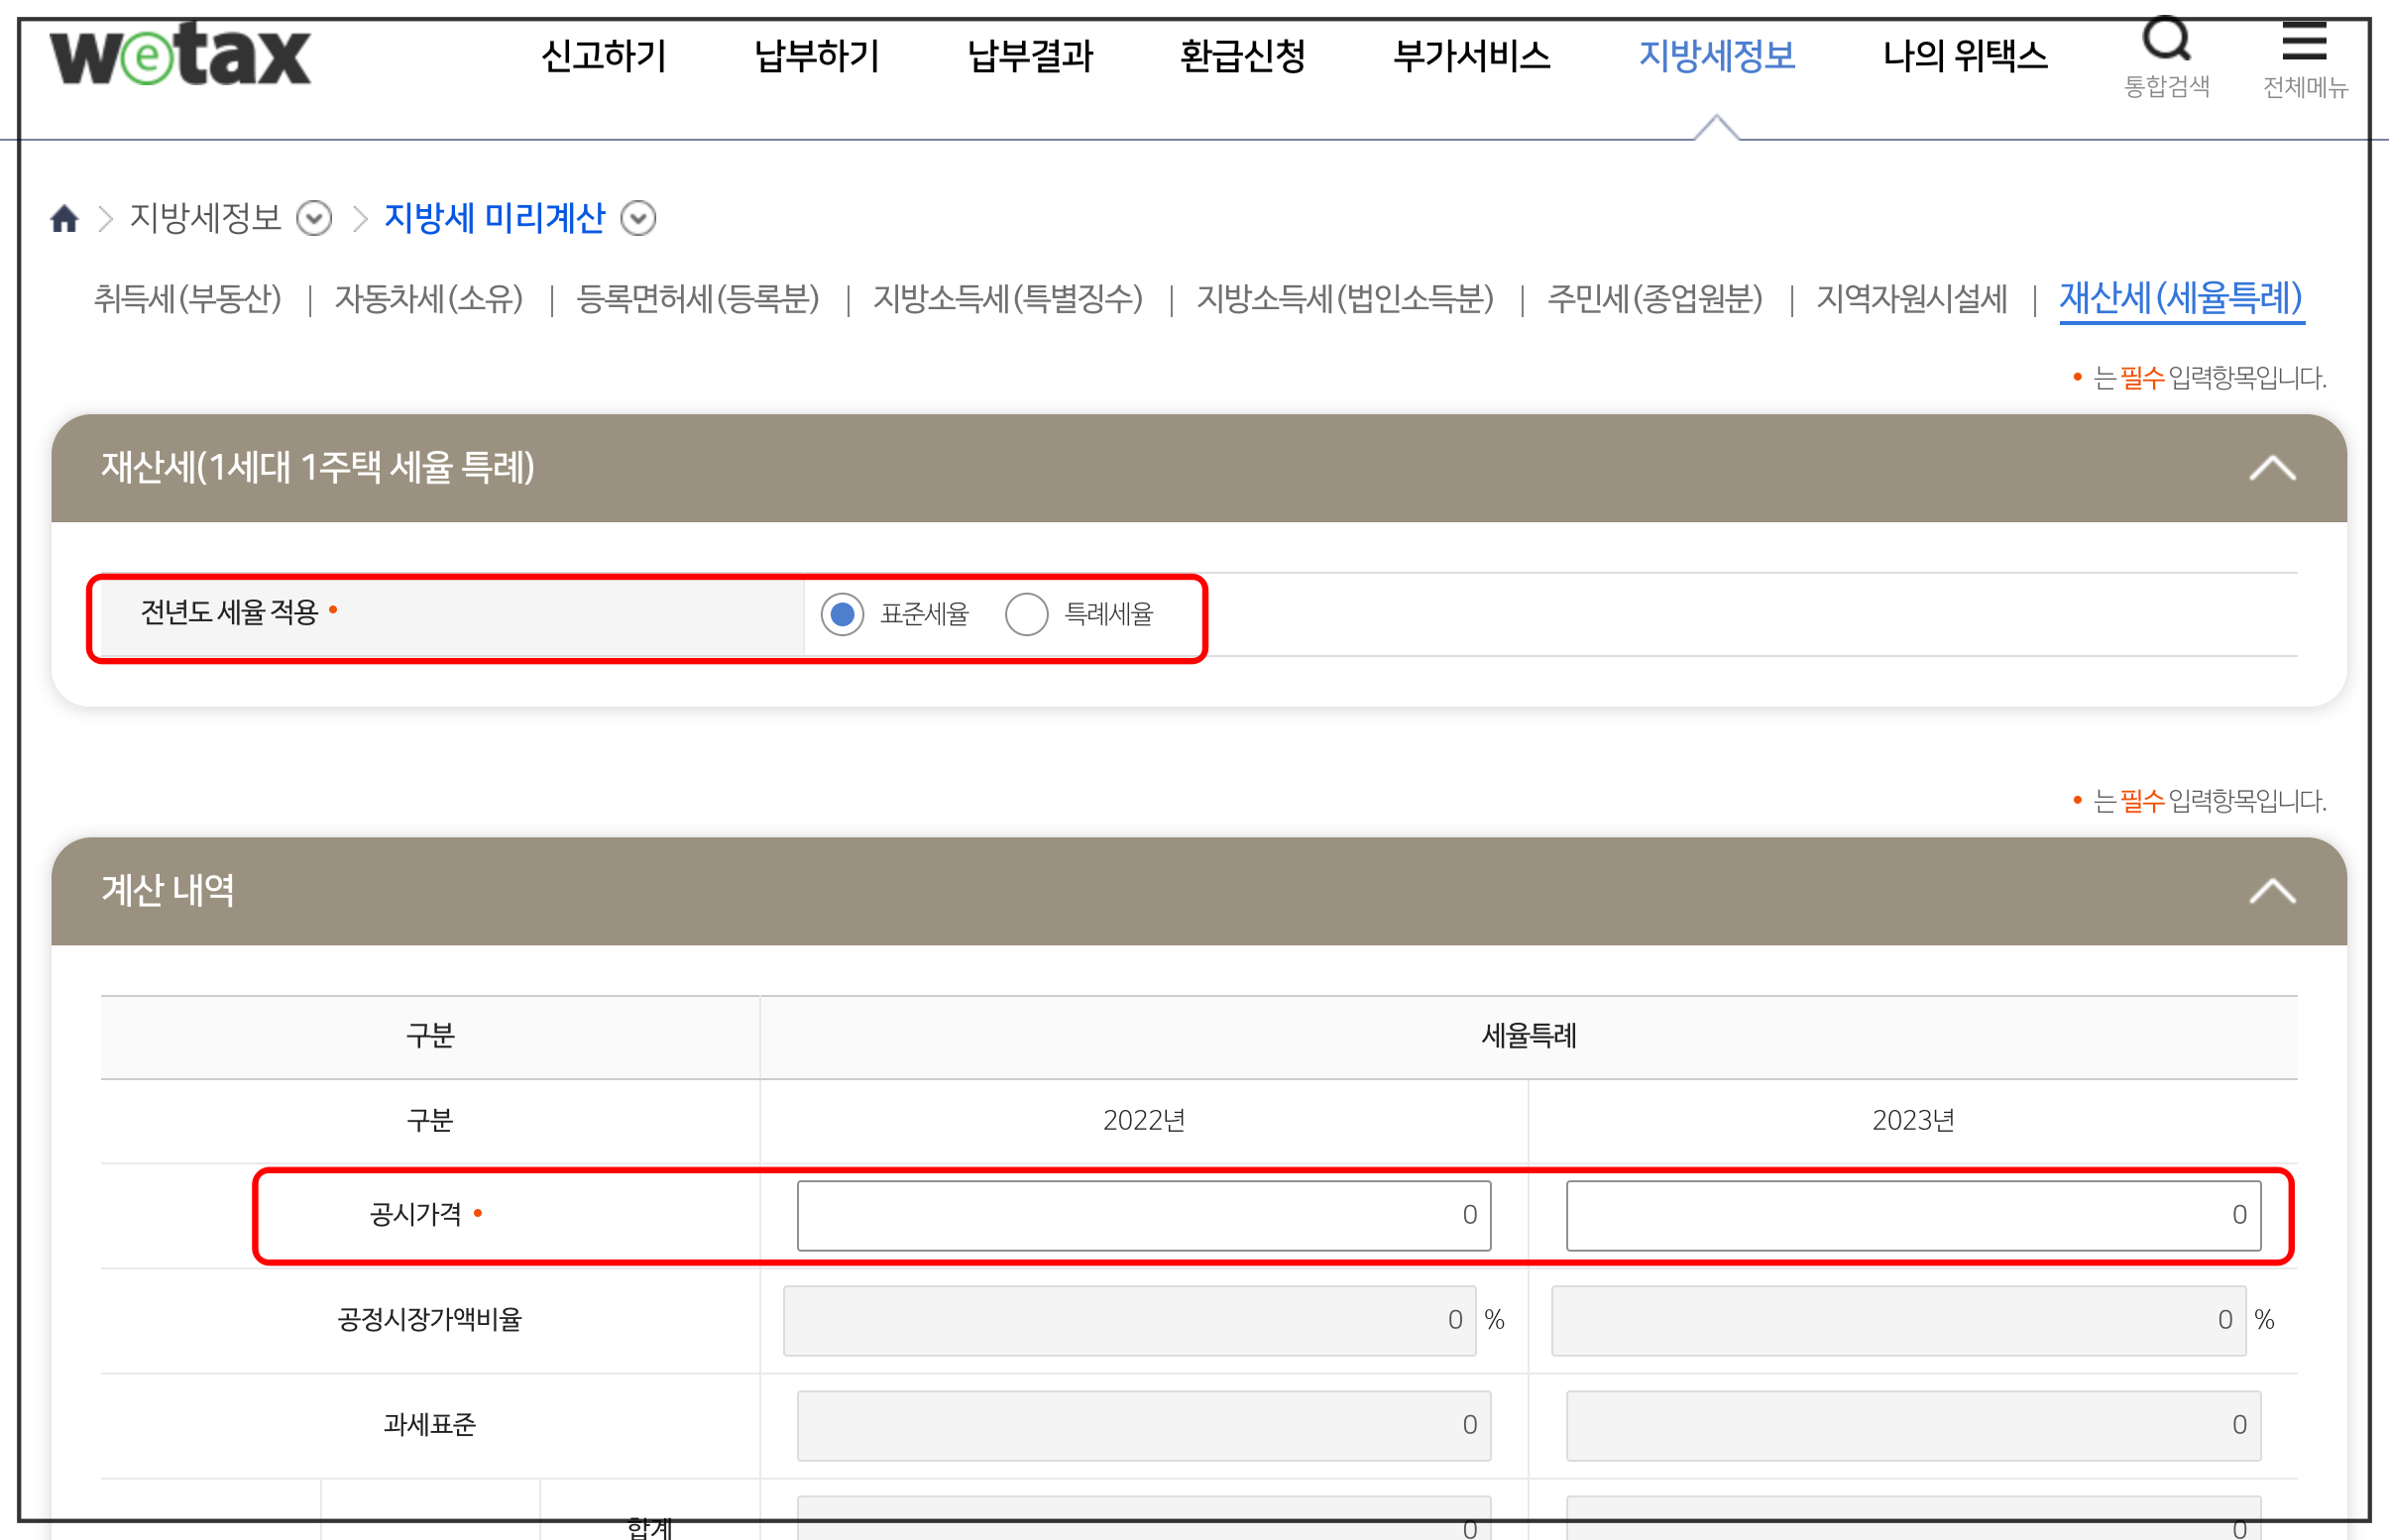Open the 납부하기 menu
The width and height of the screenshot is (2389, 1540).
tap(816, 56)
